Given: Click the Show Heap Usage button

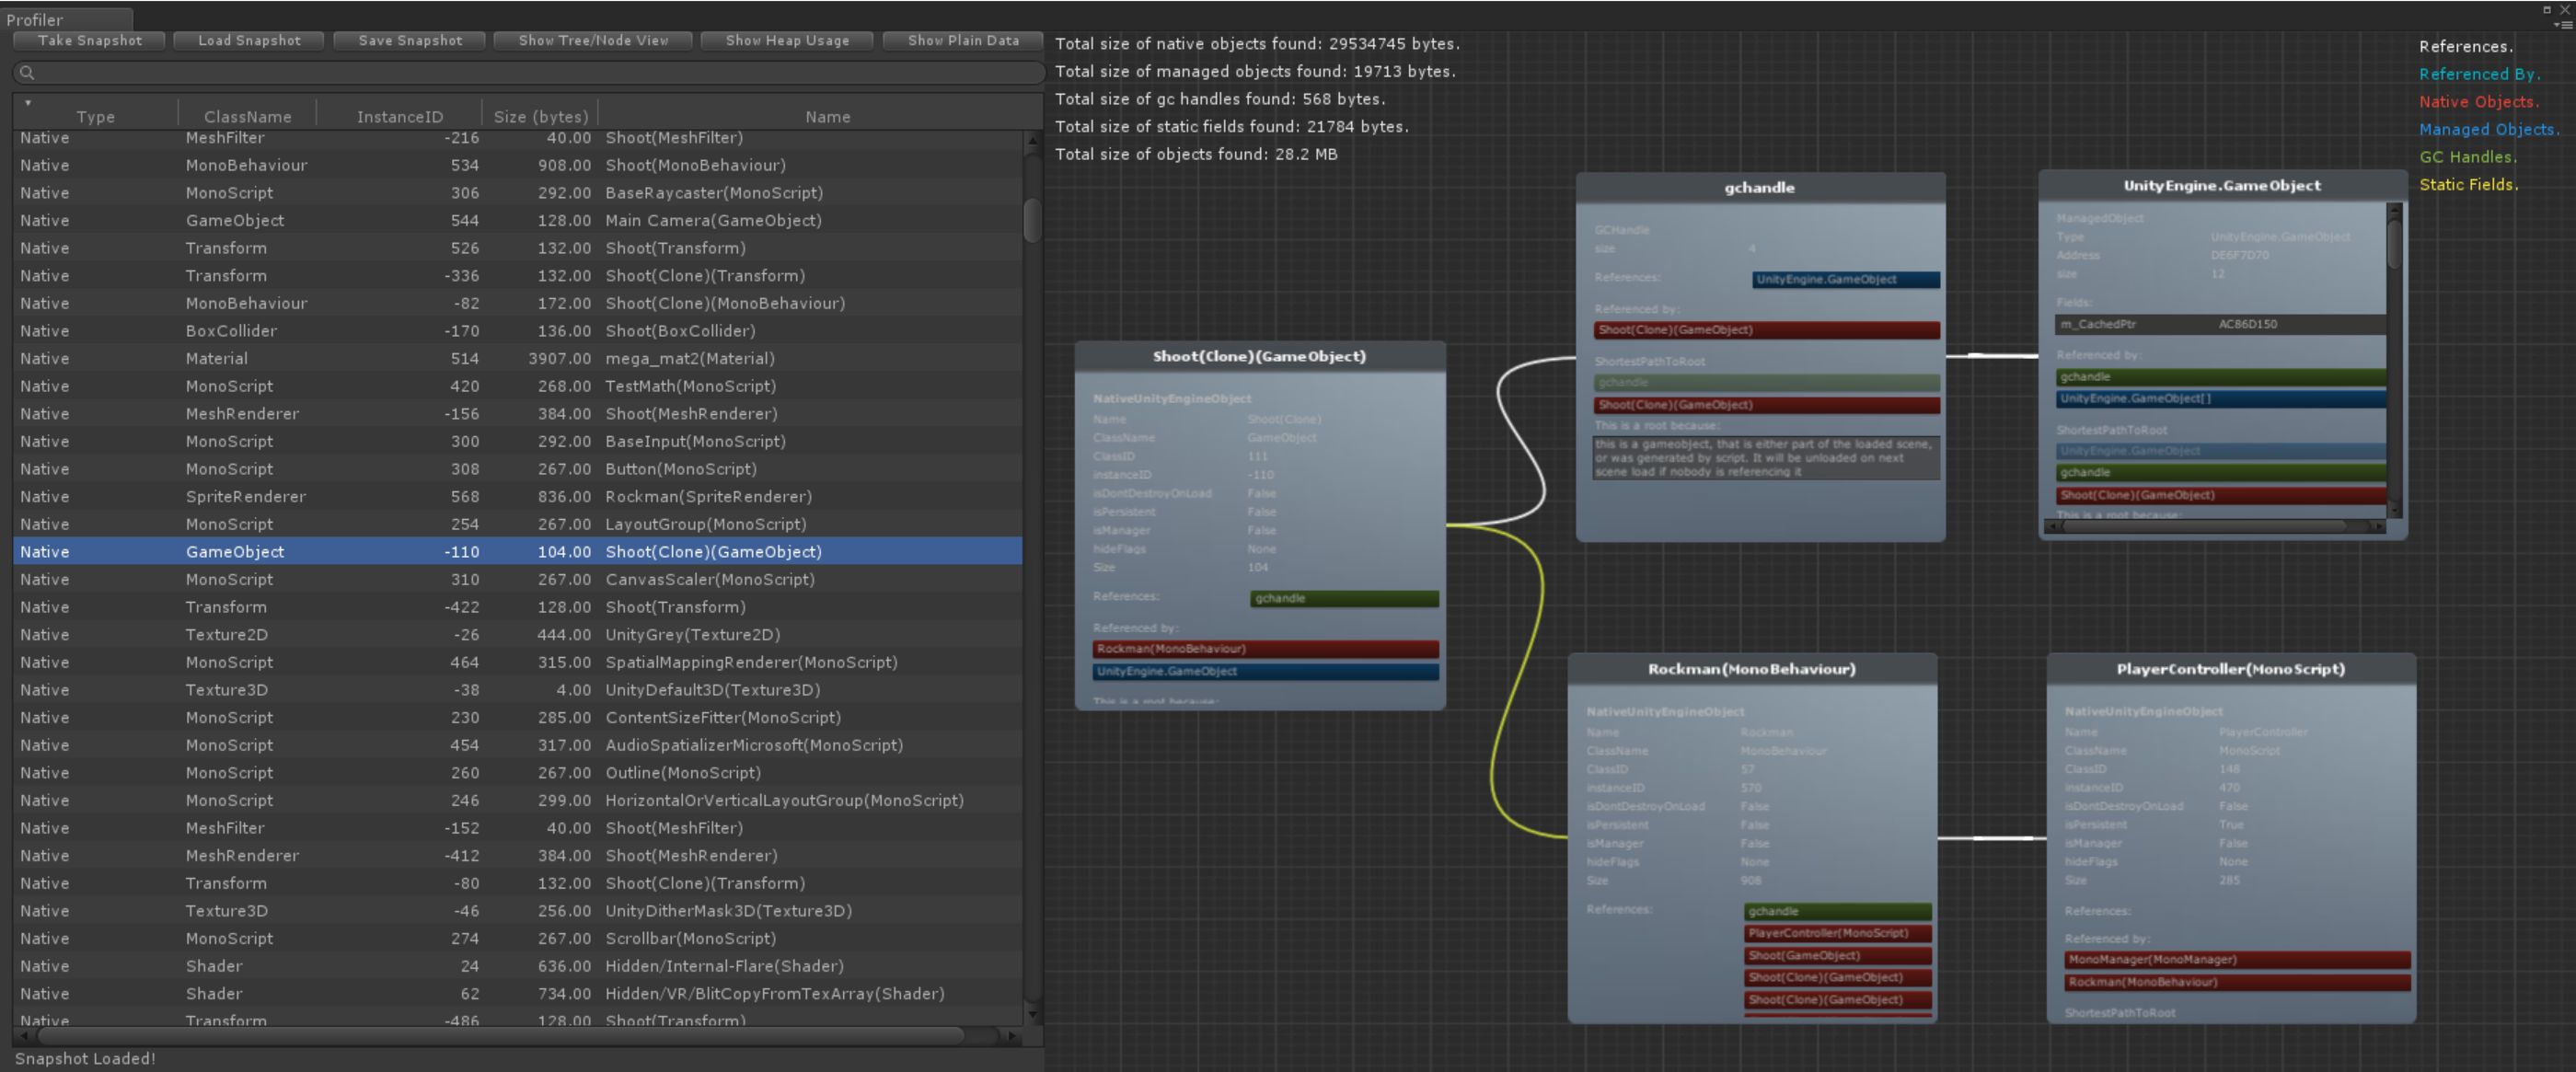Looking at the screenshot, I should [x=787, y=41].
